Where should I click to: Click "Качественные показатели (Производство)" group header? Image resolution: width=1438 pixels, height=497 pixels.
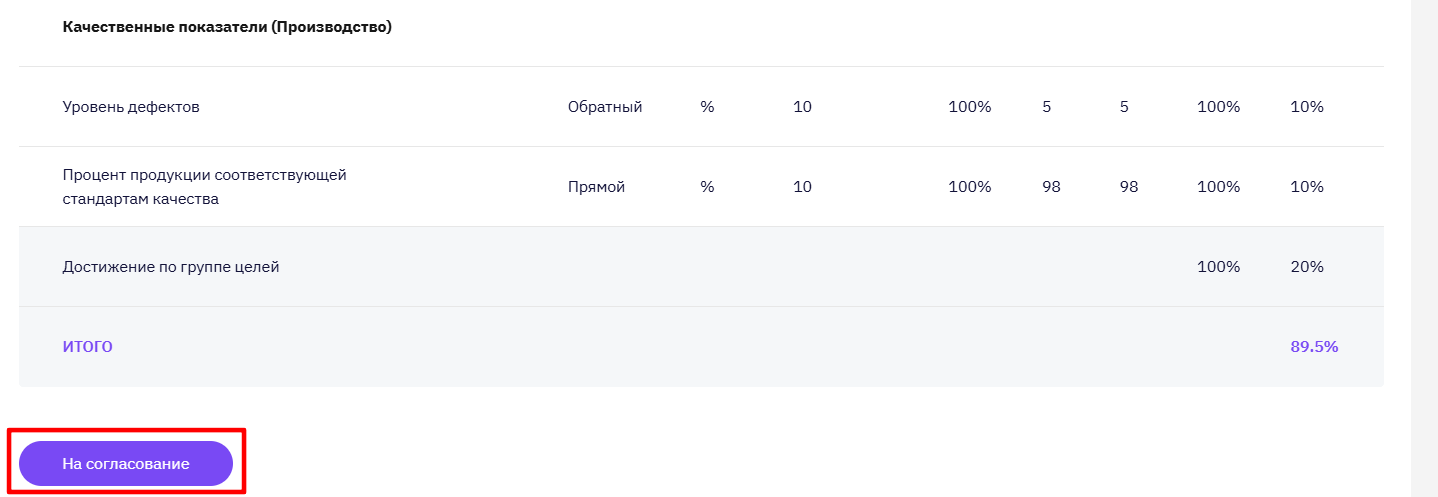click(x=227, y=27)
